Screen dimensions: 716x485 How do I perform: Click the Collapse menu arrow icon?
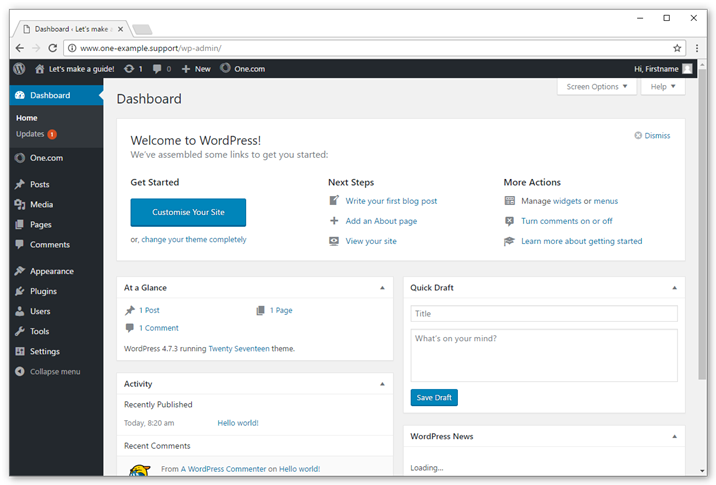tap(20, 371)
